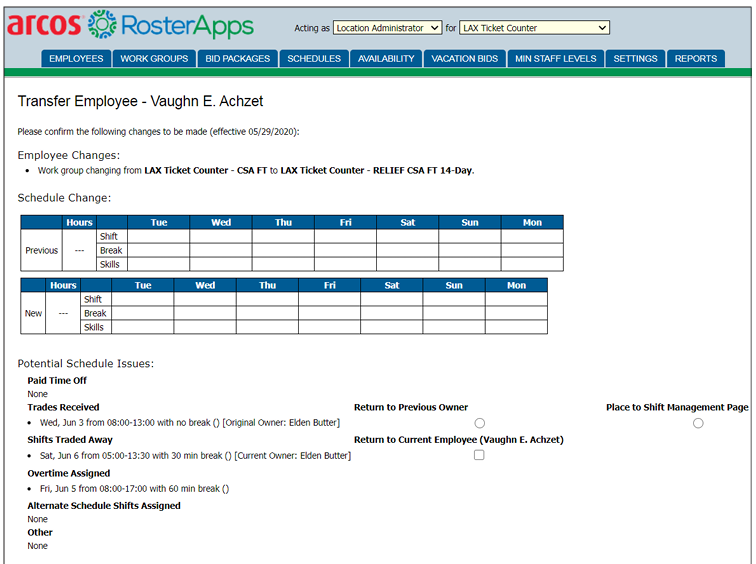Screen dimensions: 756x564
Task: Choose the Place to Shift Management Page radio
Action: point(698,423)
